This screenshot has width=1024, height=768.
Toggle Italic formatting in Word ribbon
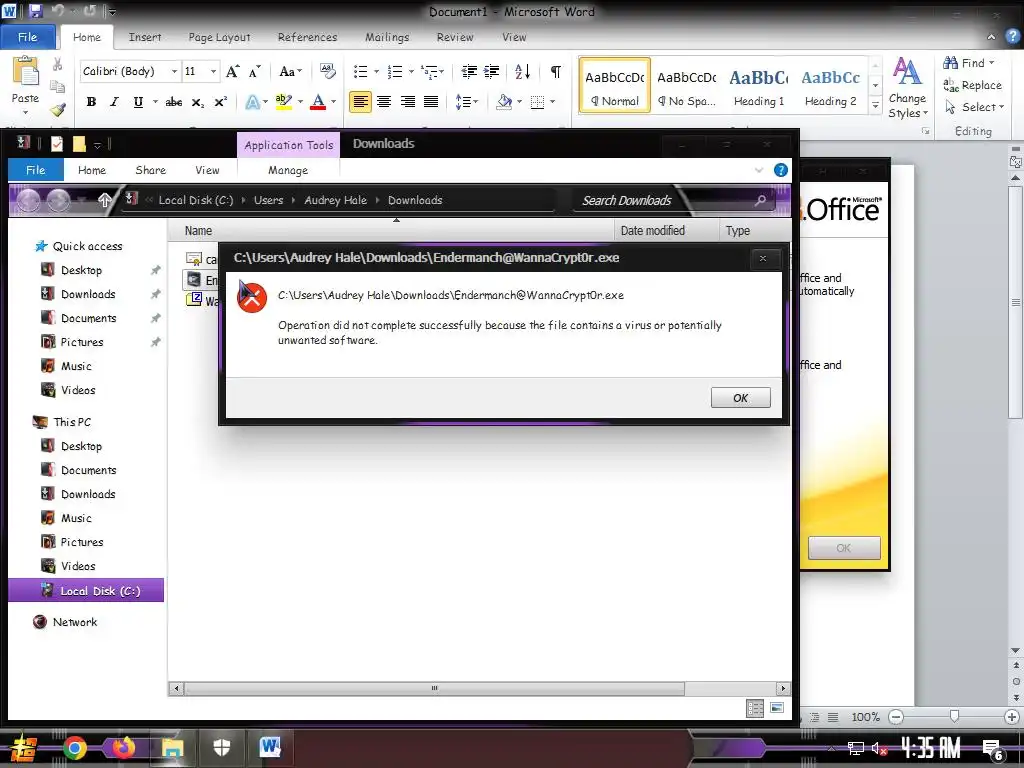(114, 102)
